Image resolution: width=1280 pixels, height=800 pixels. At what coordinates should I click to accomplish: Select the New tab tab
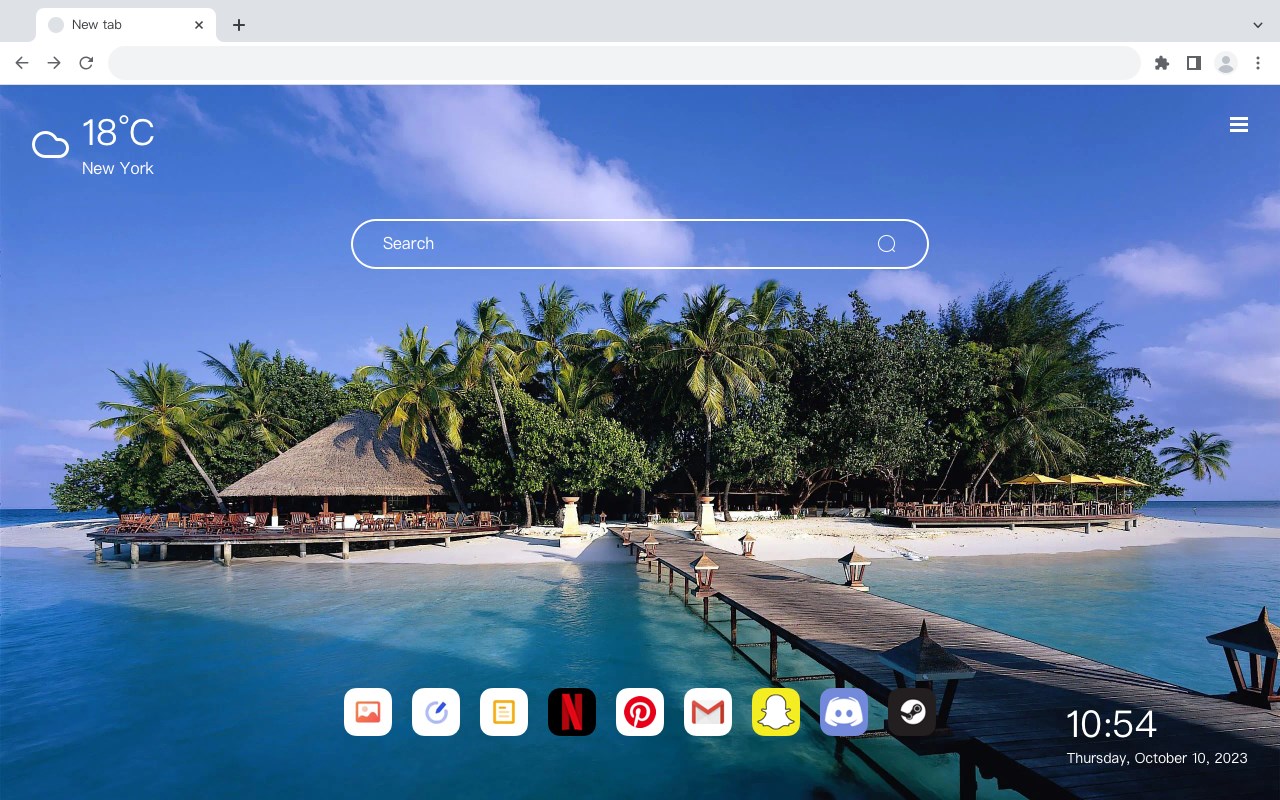click(x=126, y=25)
